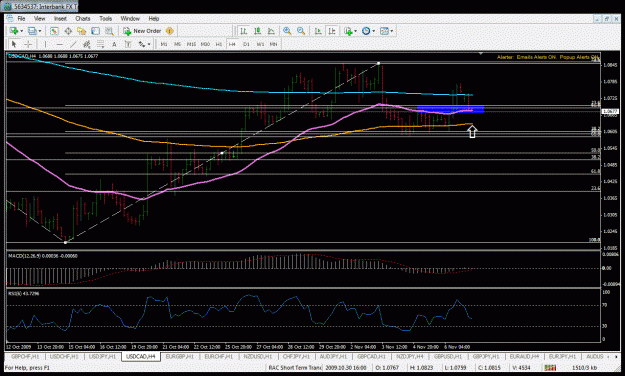This screenshot has height=376, width=625.
Task: Switch to the EURAUD,H4 chart tab
Action: click(x=524, y=356)
